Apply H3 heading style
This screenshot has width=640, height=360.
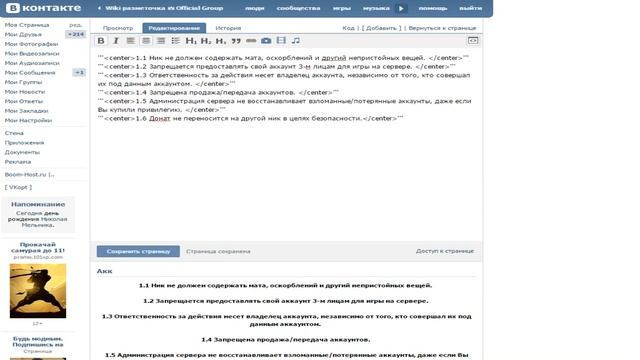point(221,40)
